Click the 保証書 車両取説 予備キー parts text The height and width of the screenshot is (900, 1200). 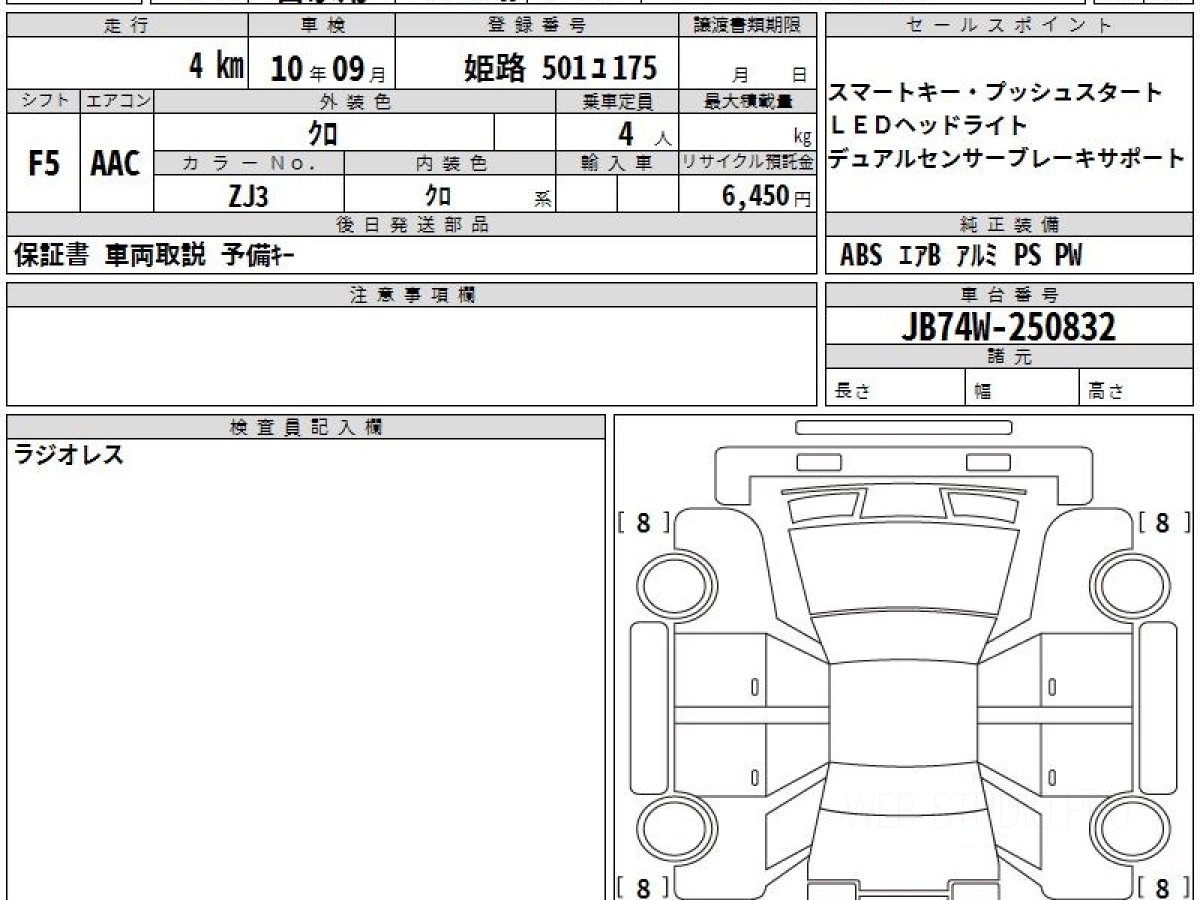pyautogui.click(x=153, y=256)
